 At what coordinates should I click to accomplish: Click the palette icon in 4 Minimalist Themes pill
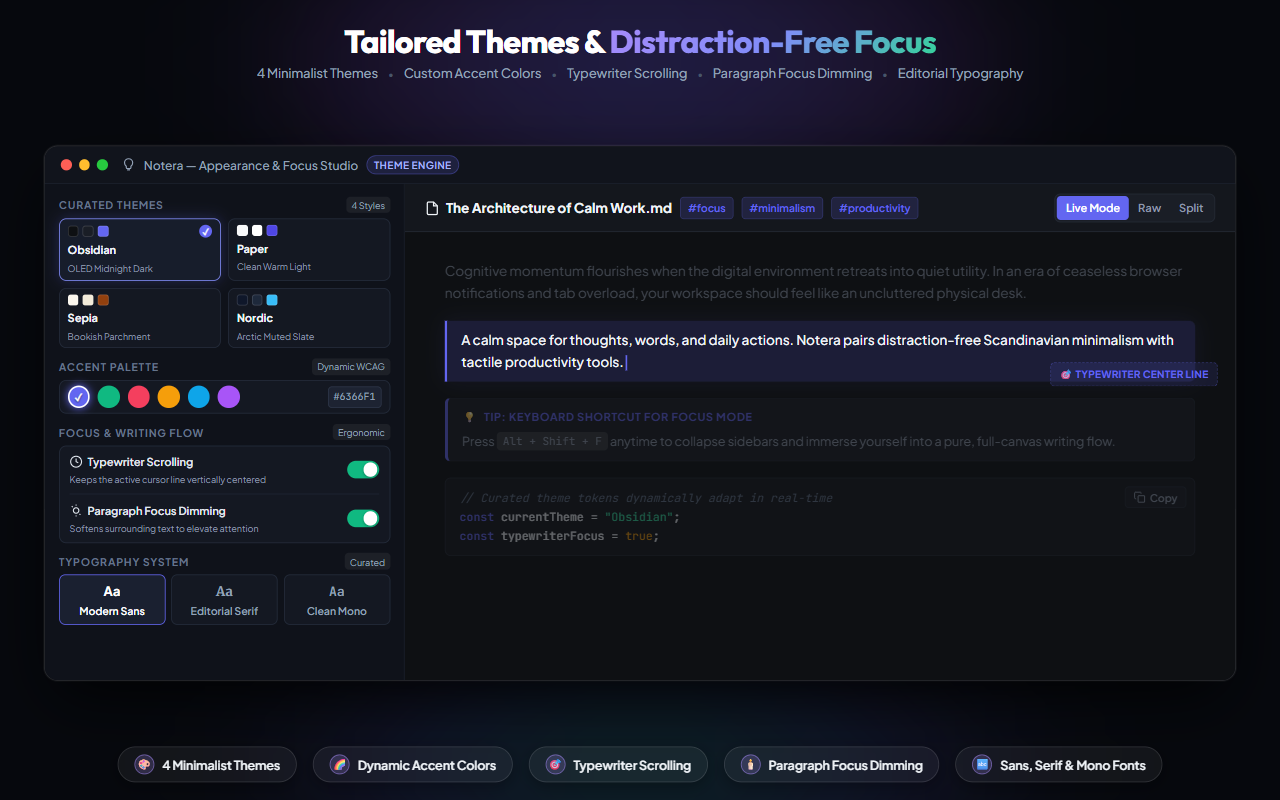[x=144, y=765]
